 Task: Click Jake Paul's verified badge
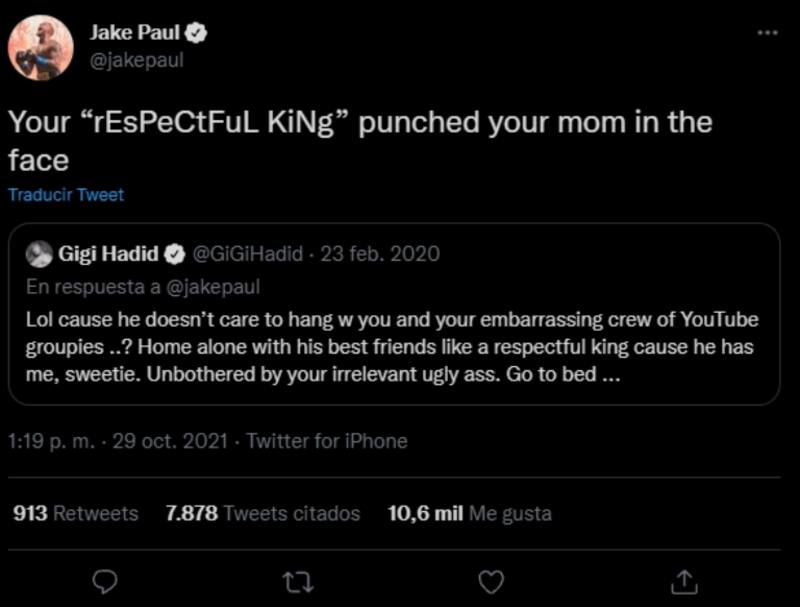[x=198, y=33]
